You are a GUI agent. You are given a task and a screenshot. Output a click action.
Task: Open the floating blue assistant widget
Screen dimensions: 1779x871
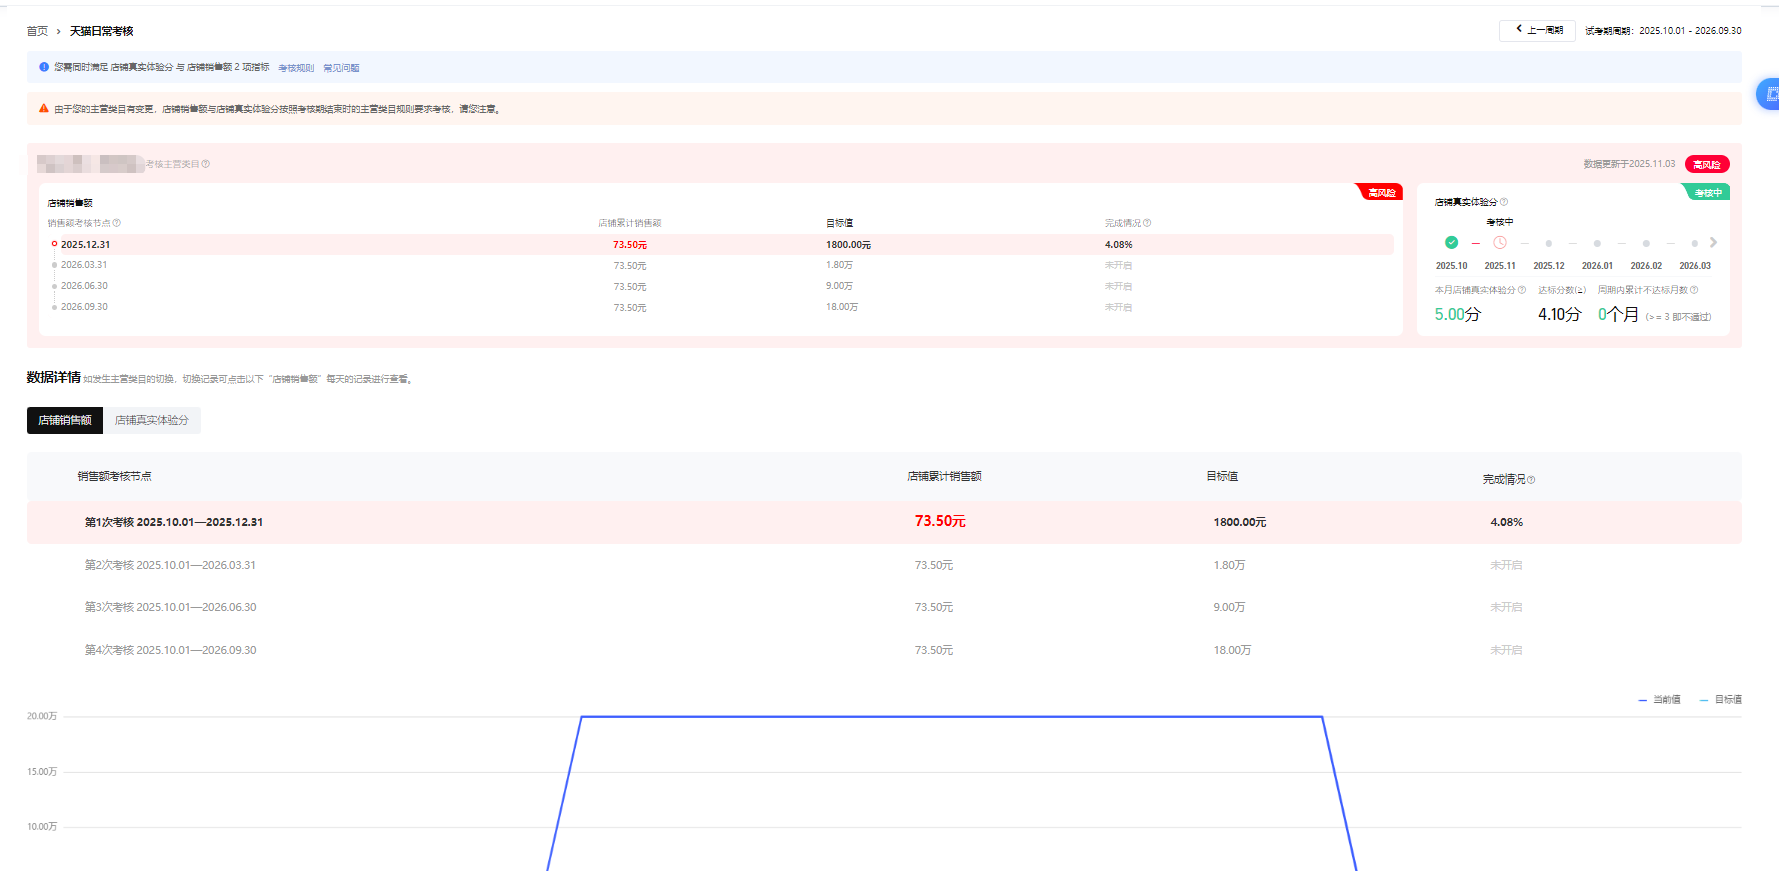pyautogui.click(x=1768, y=94)
